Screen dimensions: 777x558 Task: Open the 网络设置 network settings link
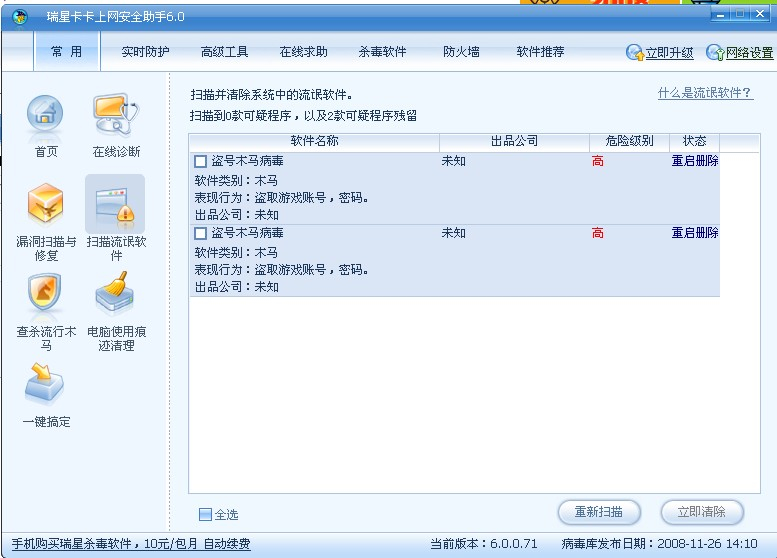point(749,53)
